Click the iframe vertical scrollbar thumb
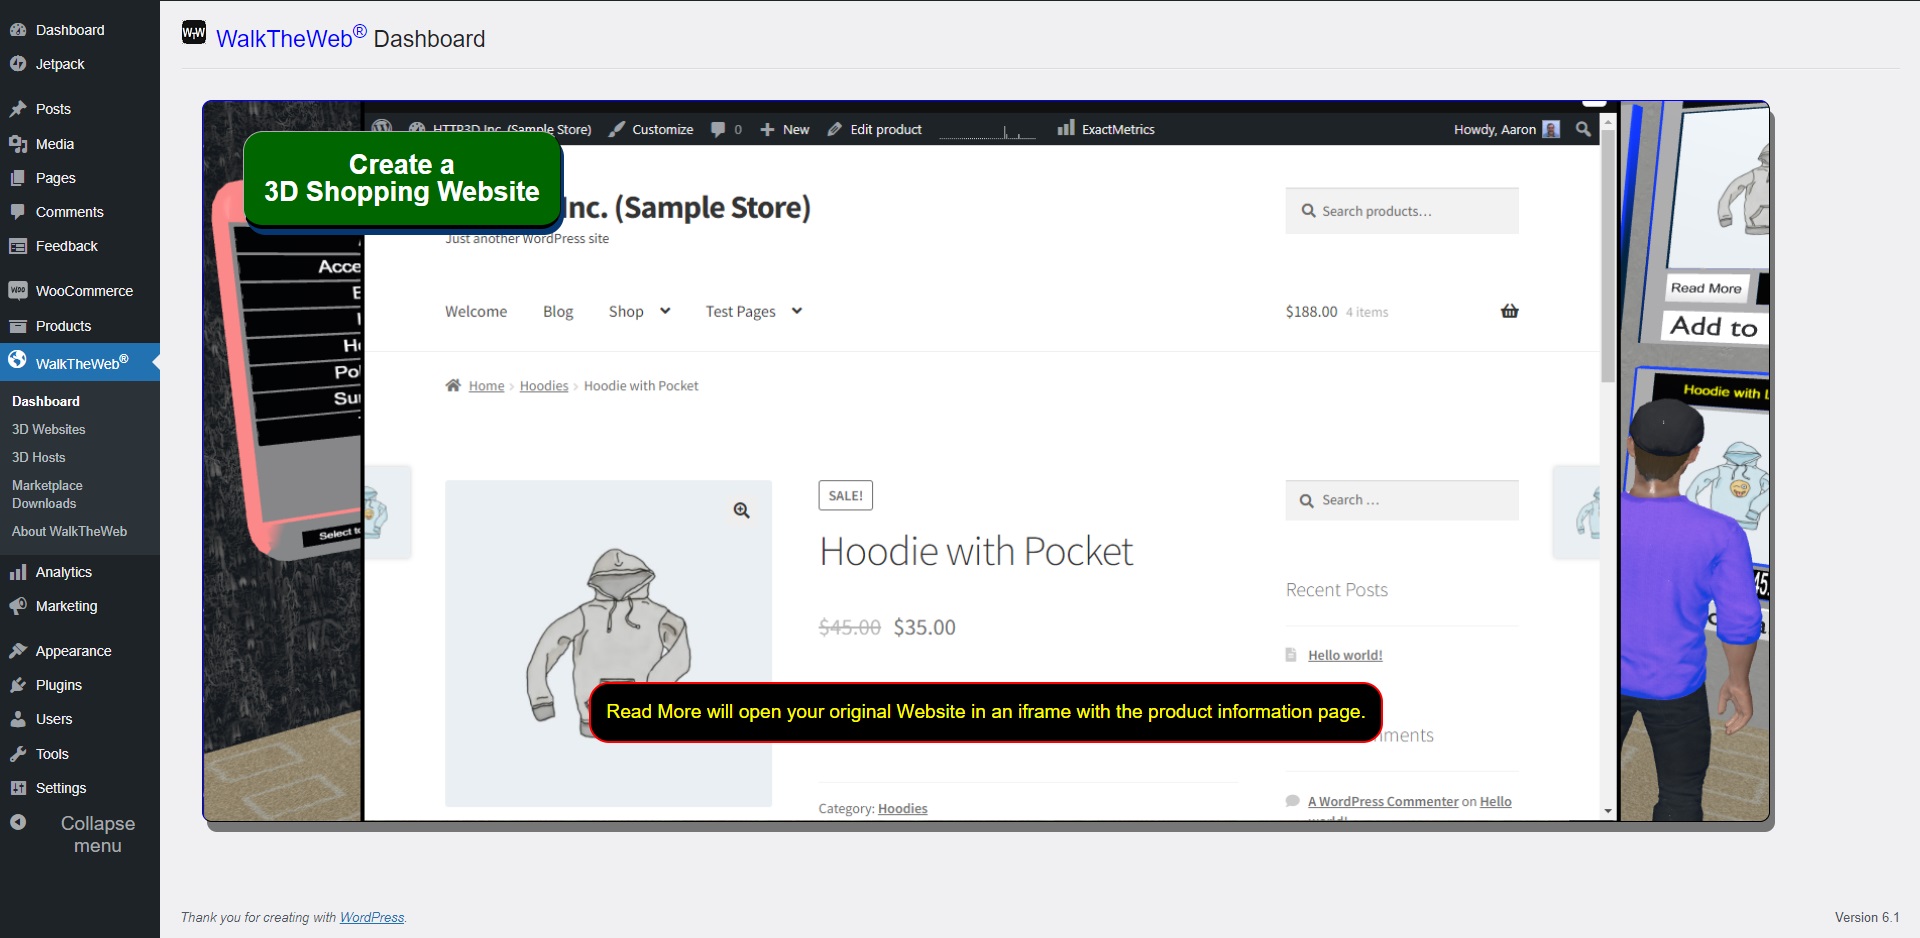The width and height of the screenshot is (1920, 938). [x=1608, y=255]
